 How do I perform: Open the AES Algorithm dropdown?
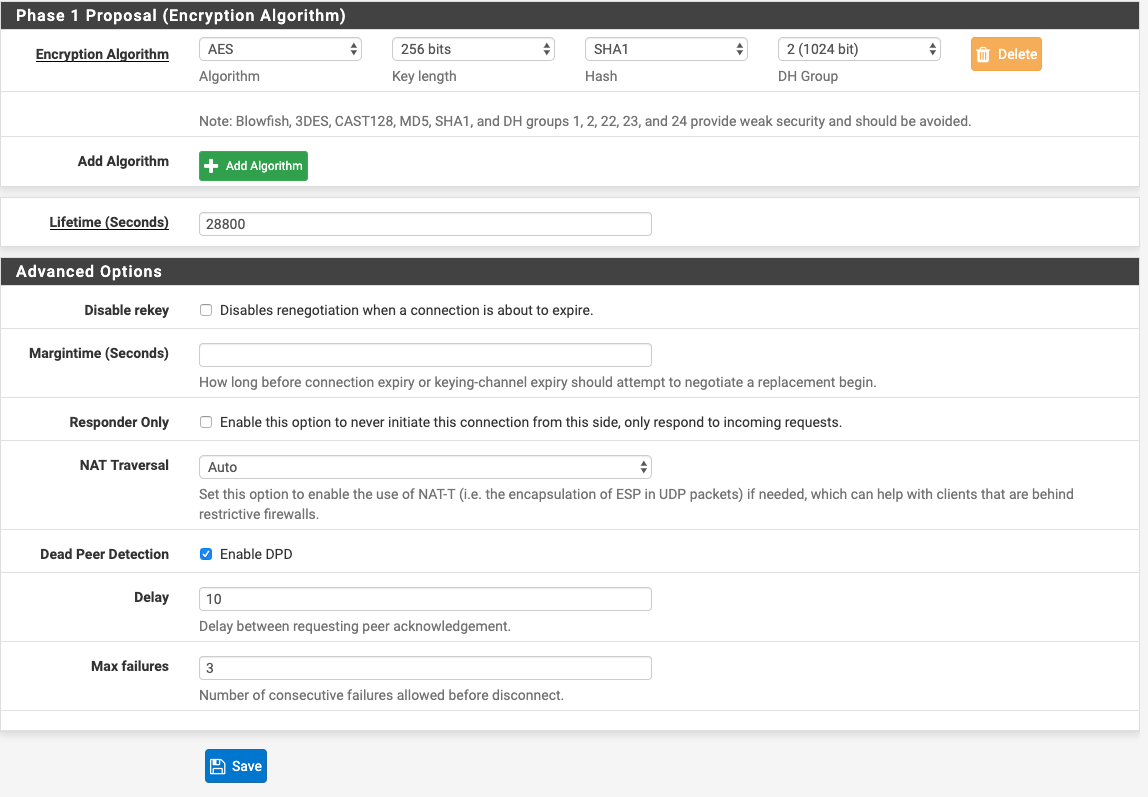pyautogui.click(x=280, y=49)
